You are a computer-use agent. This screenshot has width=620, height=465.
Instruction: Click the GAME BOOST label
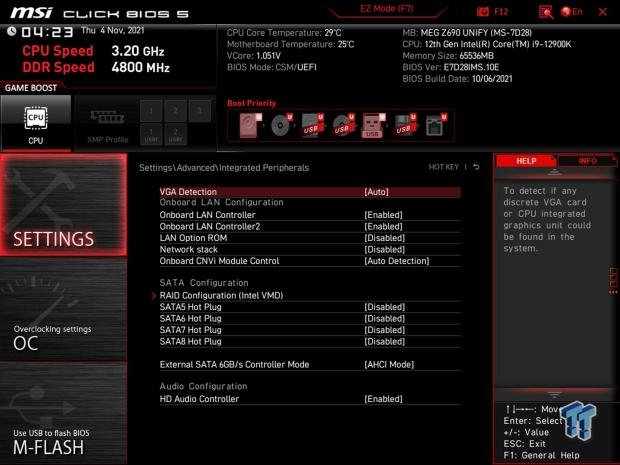[x=31, y=88]
